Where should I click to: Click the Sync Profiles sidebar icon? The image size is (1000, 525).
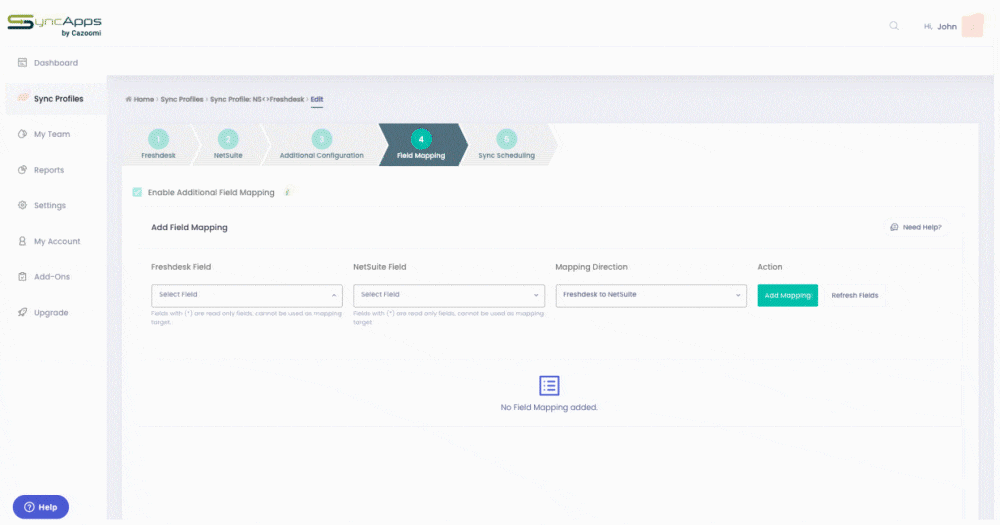coord(23,98)
